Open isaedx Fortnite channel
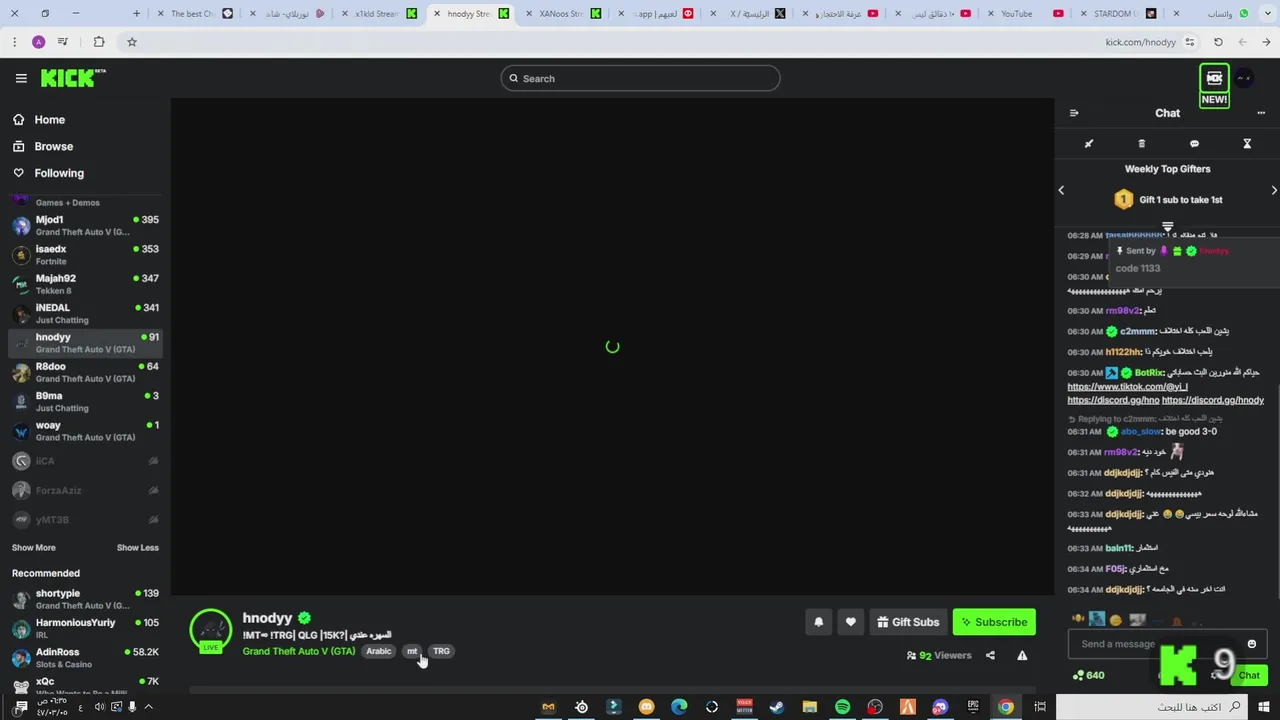 click(85, 255)
